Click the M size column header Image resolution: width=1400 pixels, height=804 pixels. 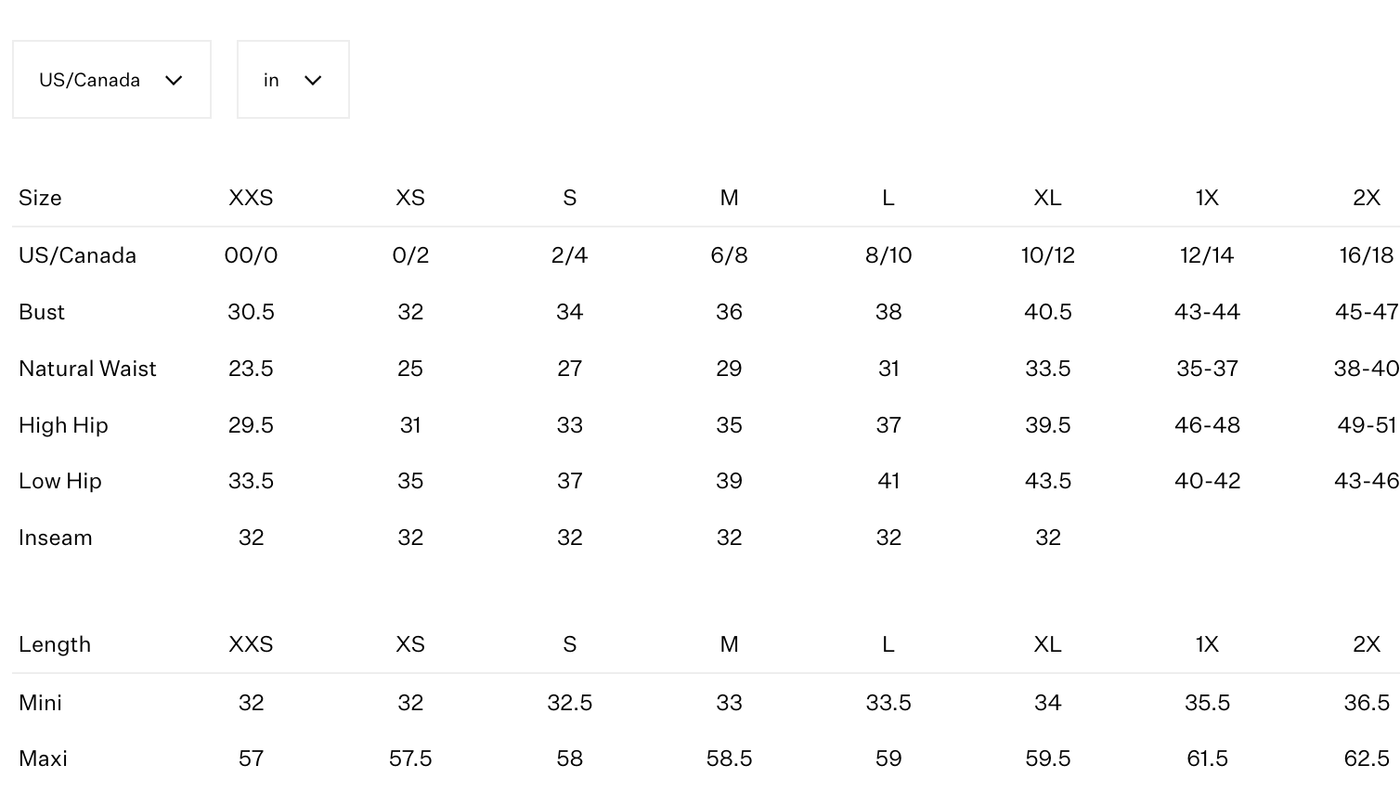coord(729,198)
